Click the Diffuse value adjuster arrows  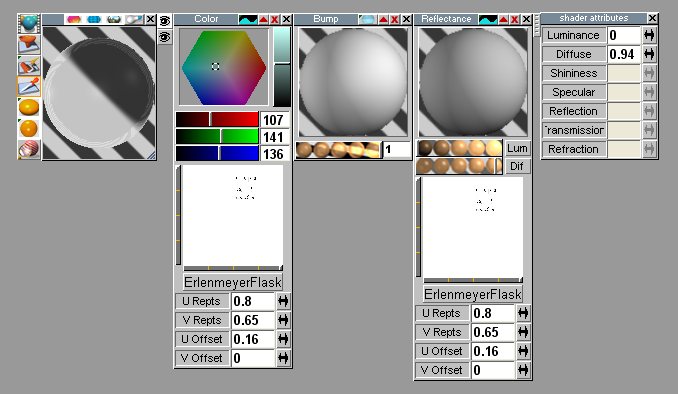tap(649, 54)
